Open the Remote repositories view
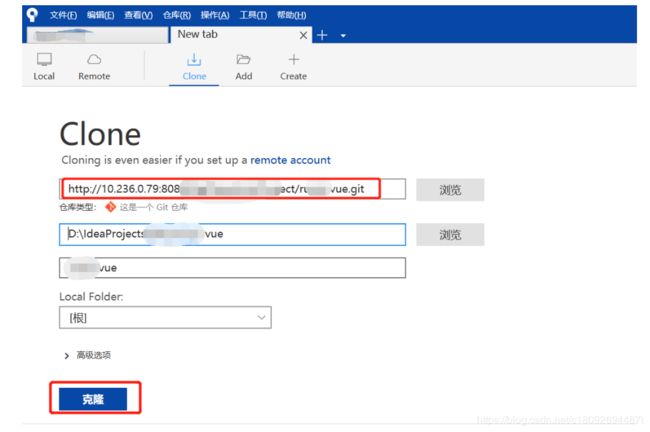650x432 pixels. click(94, 66)
